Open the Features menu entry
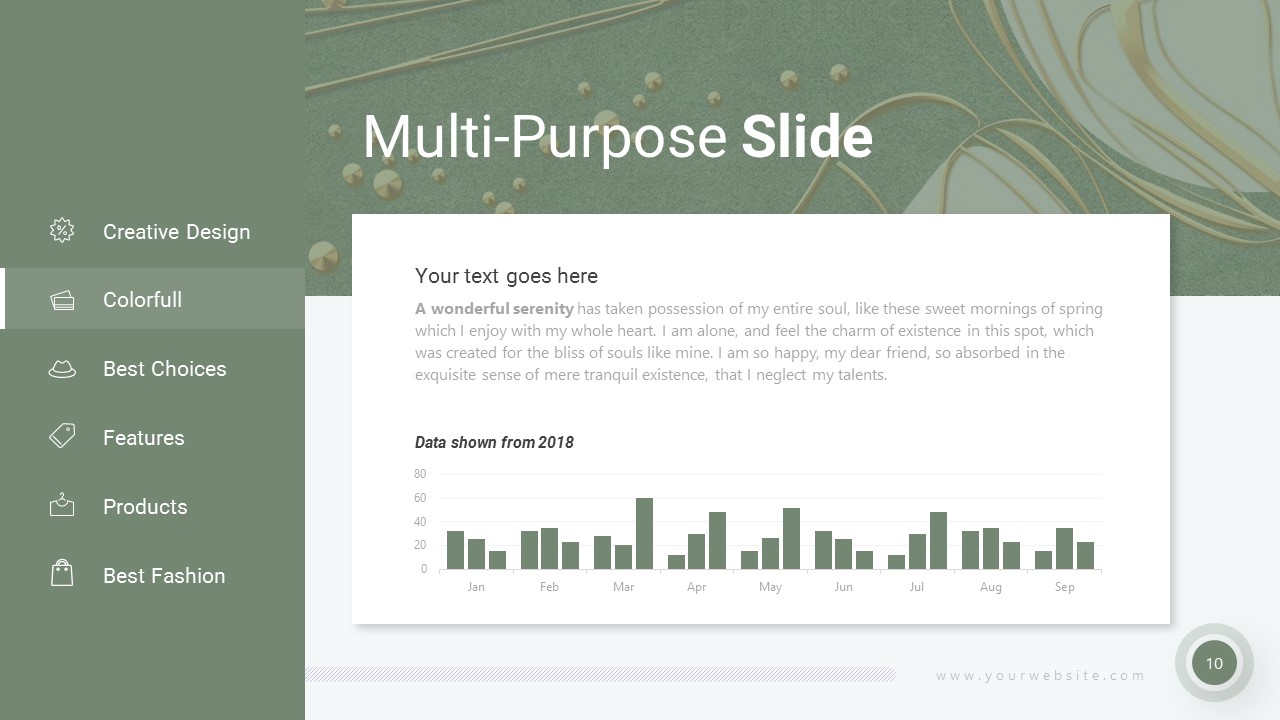 (x=143, y=438)
